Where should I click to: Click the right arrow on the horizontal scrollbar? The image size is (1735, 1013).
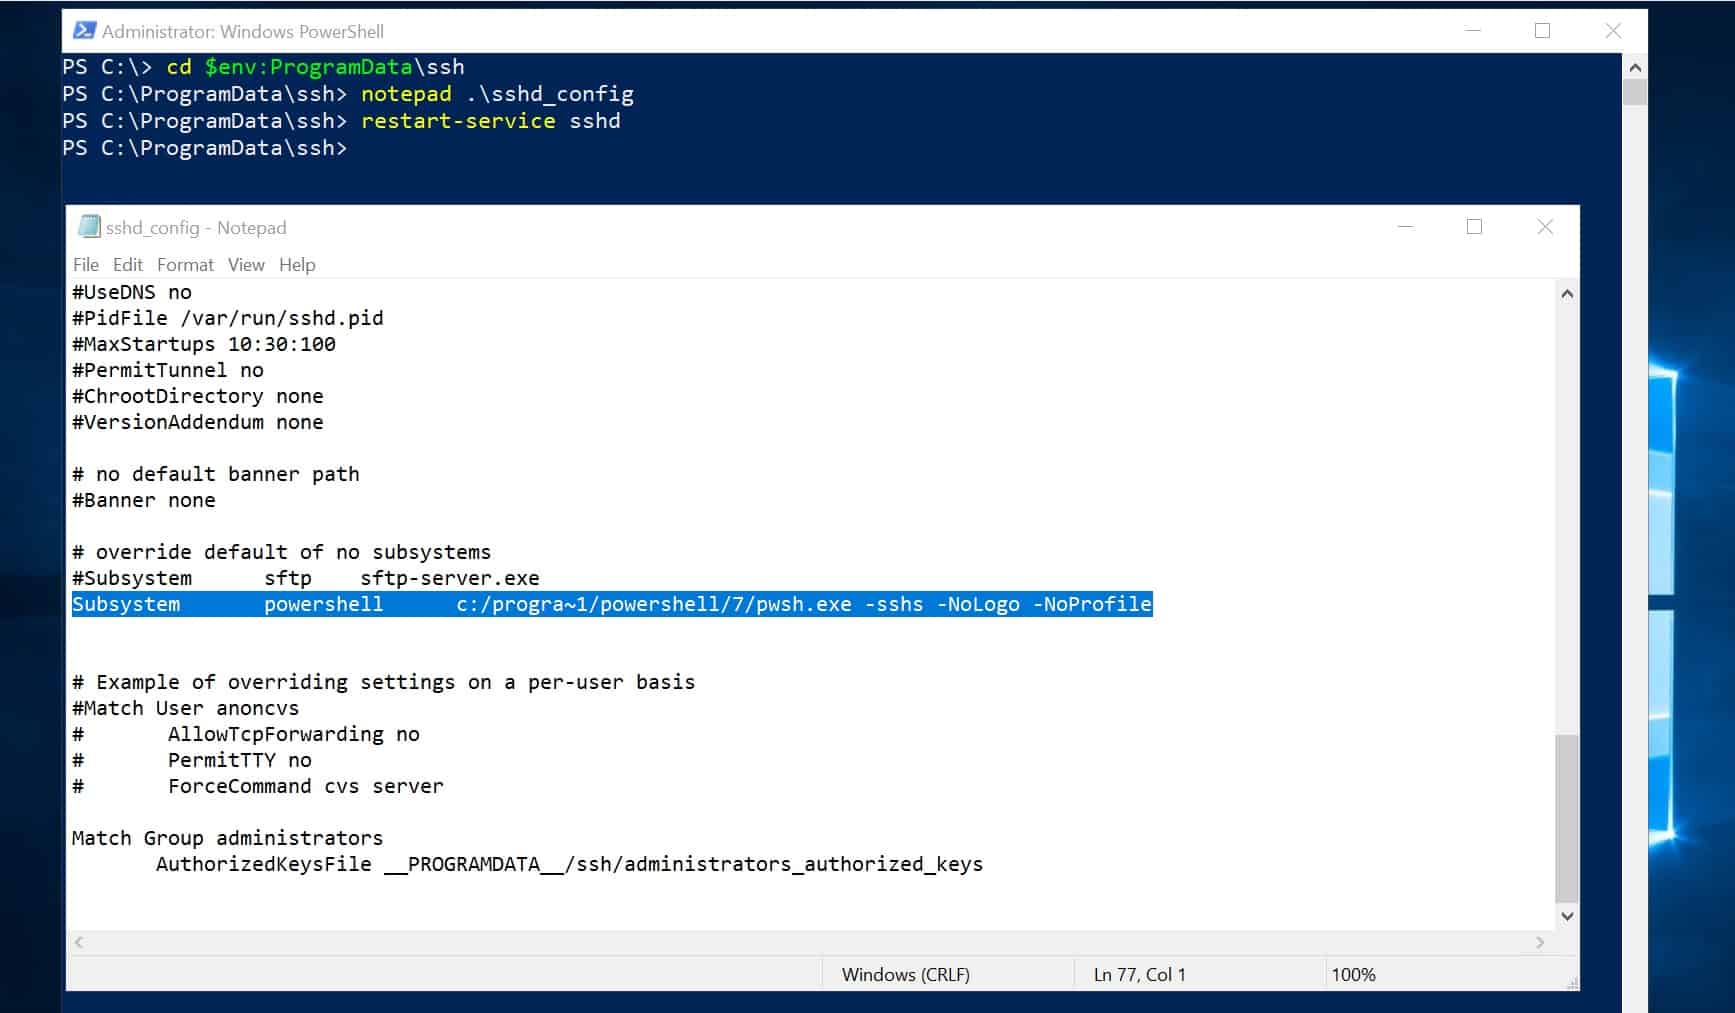pos(1541,942)
